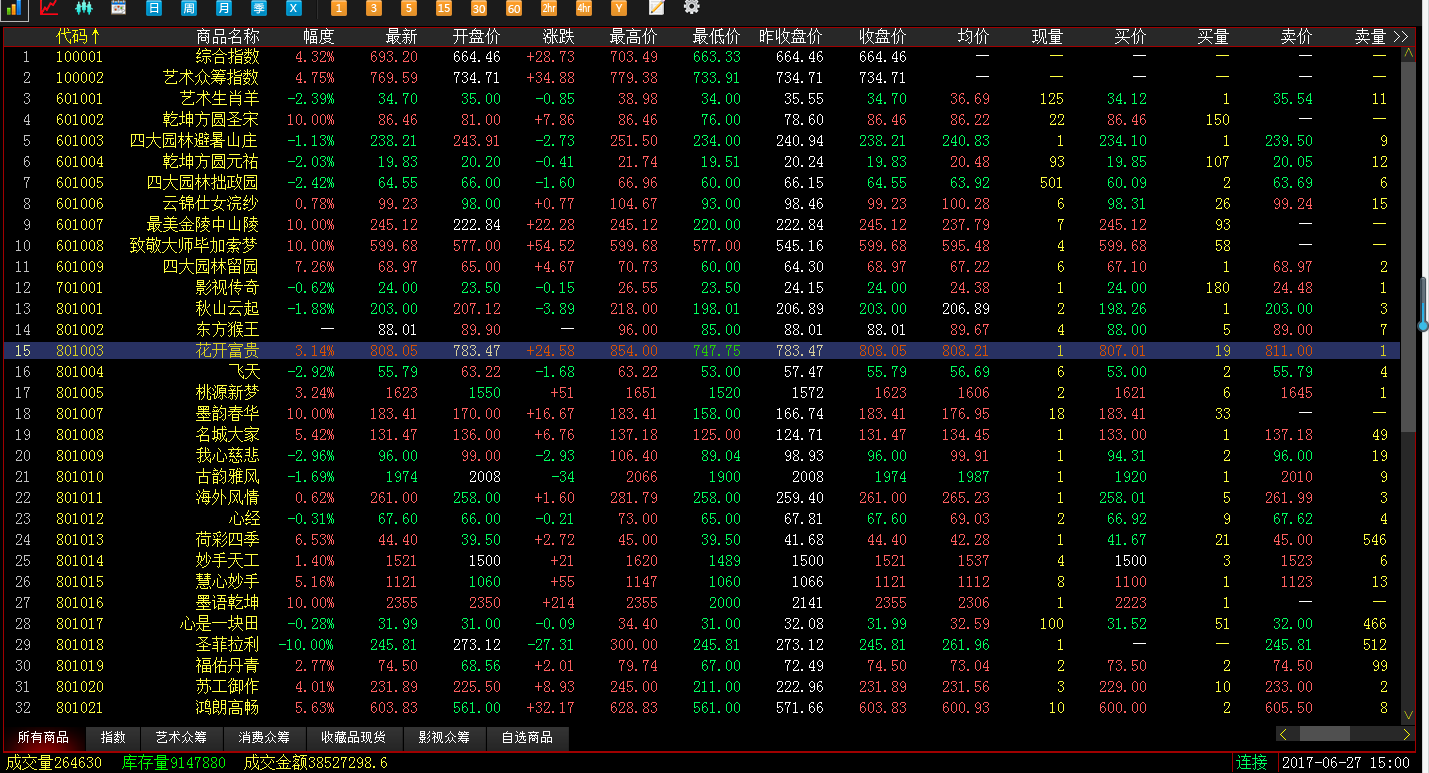
Task: Select row 圣菲拉利
Action: click(x=701, y=644)
